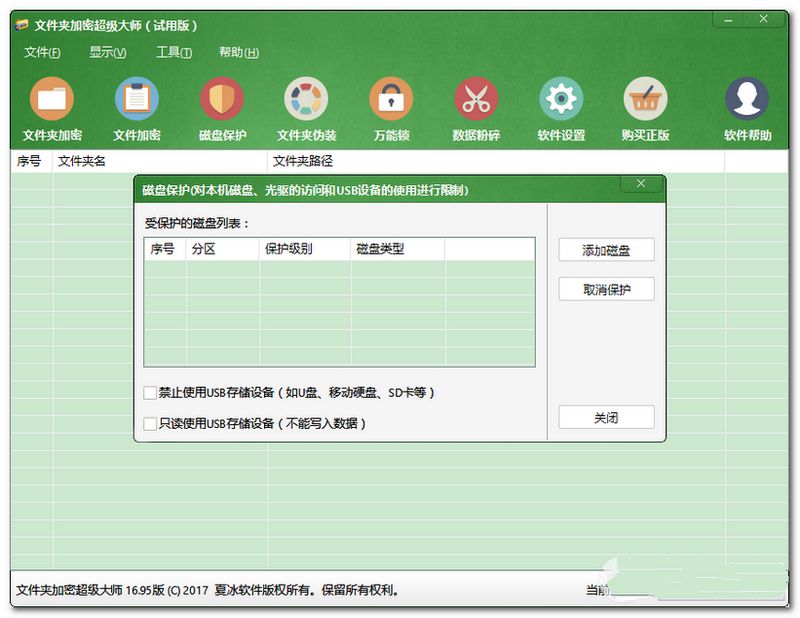
Task: Enable 禁止使用USB存储设备 checkbox
Action: (x=150, y=393)
